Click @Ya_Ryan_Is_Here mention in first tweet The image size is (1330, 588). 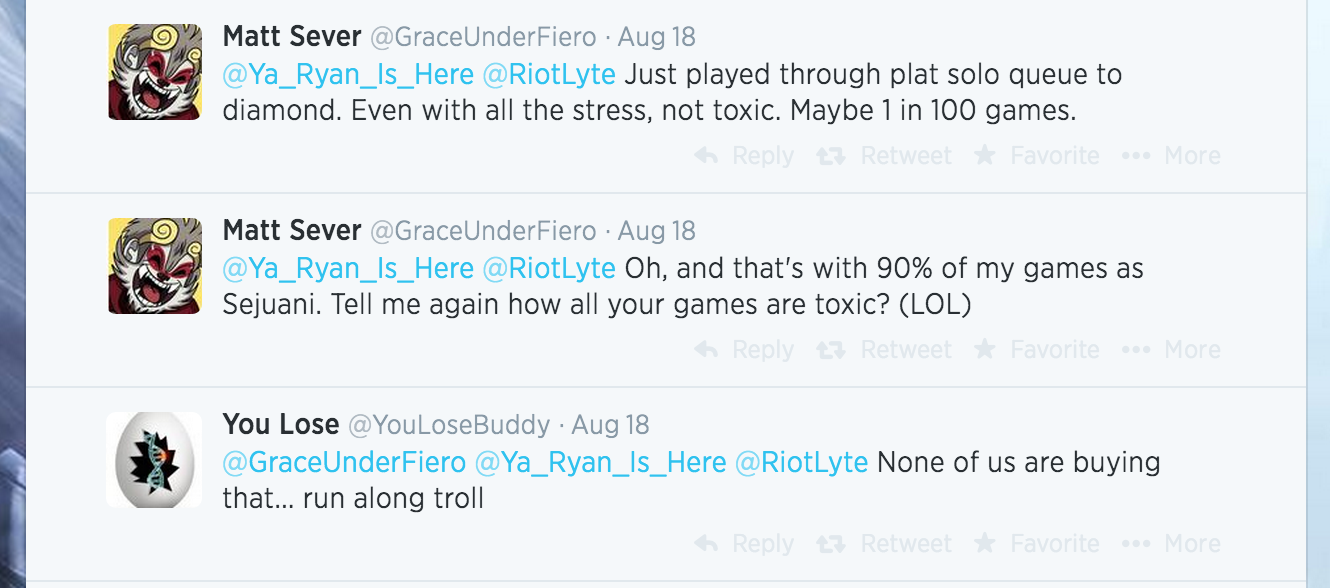point(348,74)
